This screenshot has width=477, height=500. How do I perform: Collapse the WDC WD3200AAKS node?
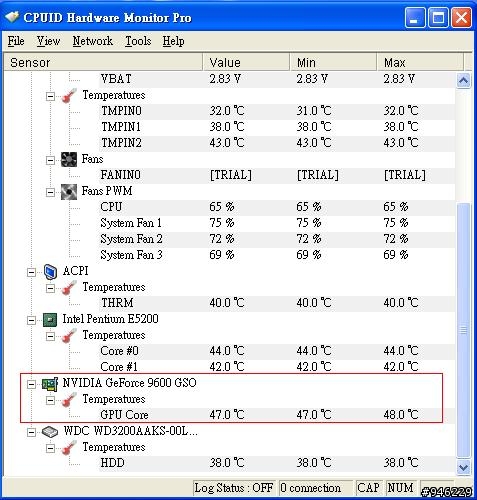point(31,432)
